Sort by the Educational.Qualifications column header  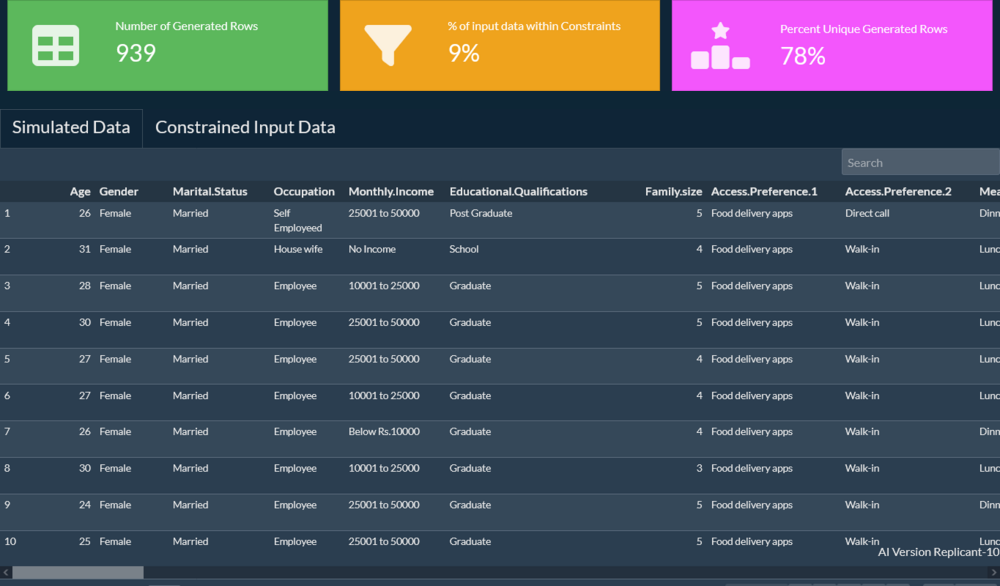[x=518, y=191]
